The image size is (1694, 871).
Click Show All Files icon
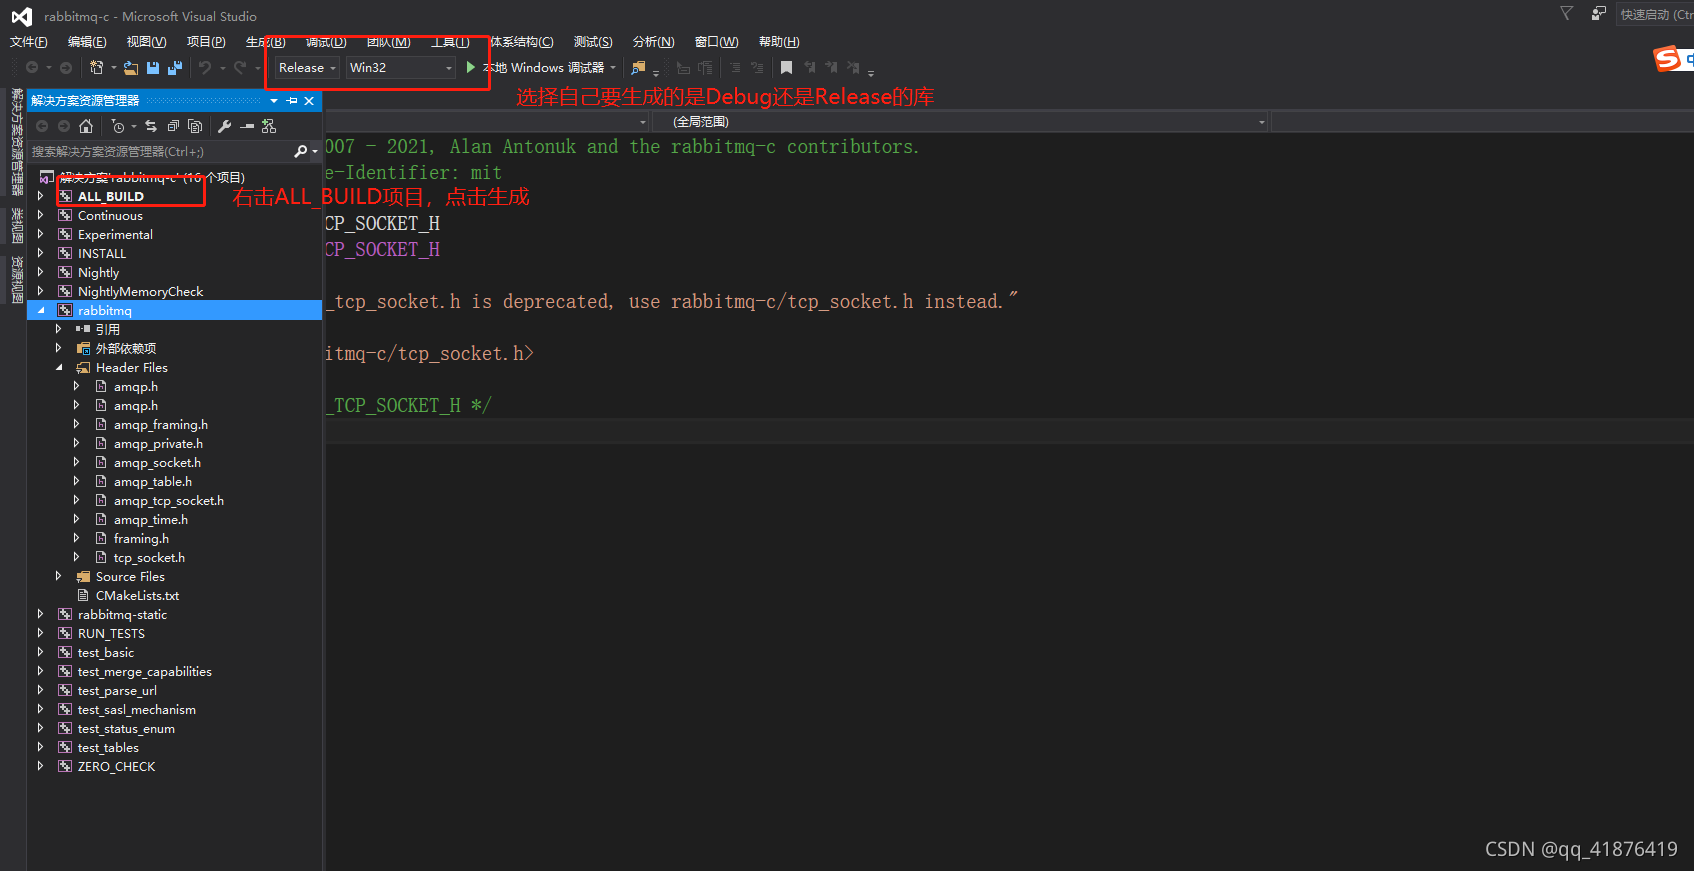pos(195,126)
